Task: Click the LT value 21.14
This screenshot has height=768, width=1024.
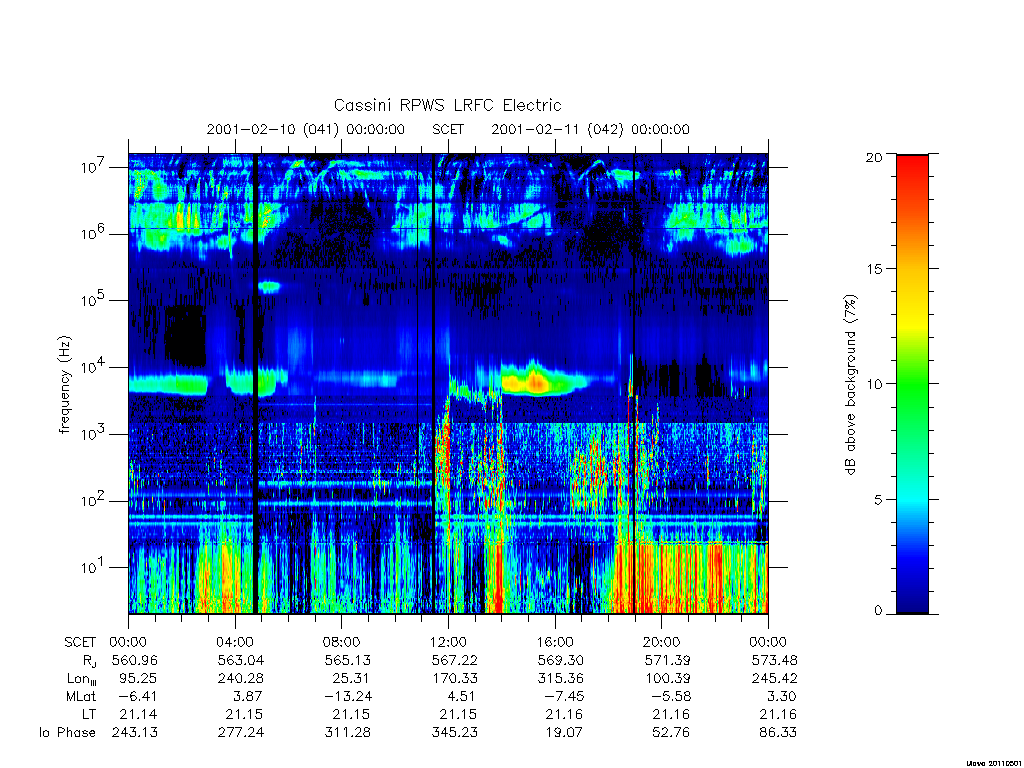Action: click(138, 714)
